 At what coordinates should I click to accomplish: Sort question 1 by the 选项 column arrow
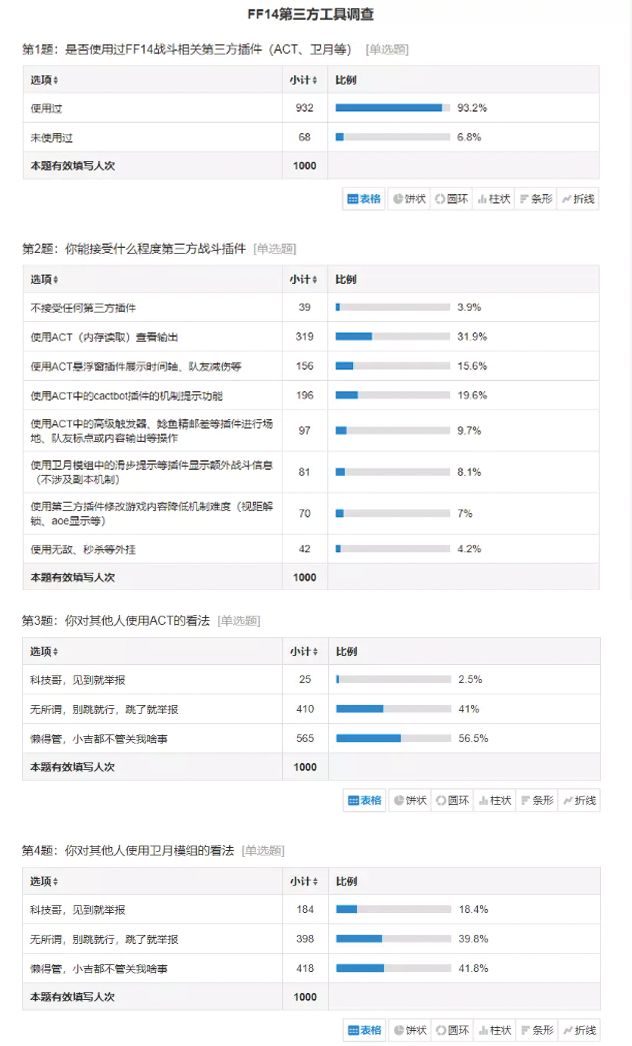56,80
